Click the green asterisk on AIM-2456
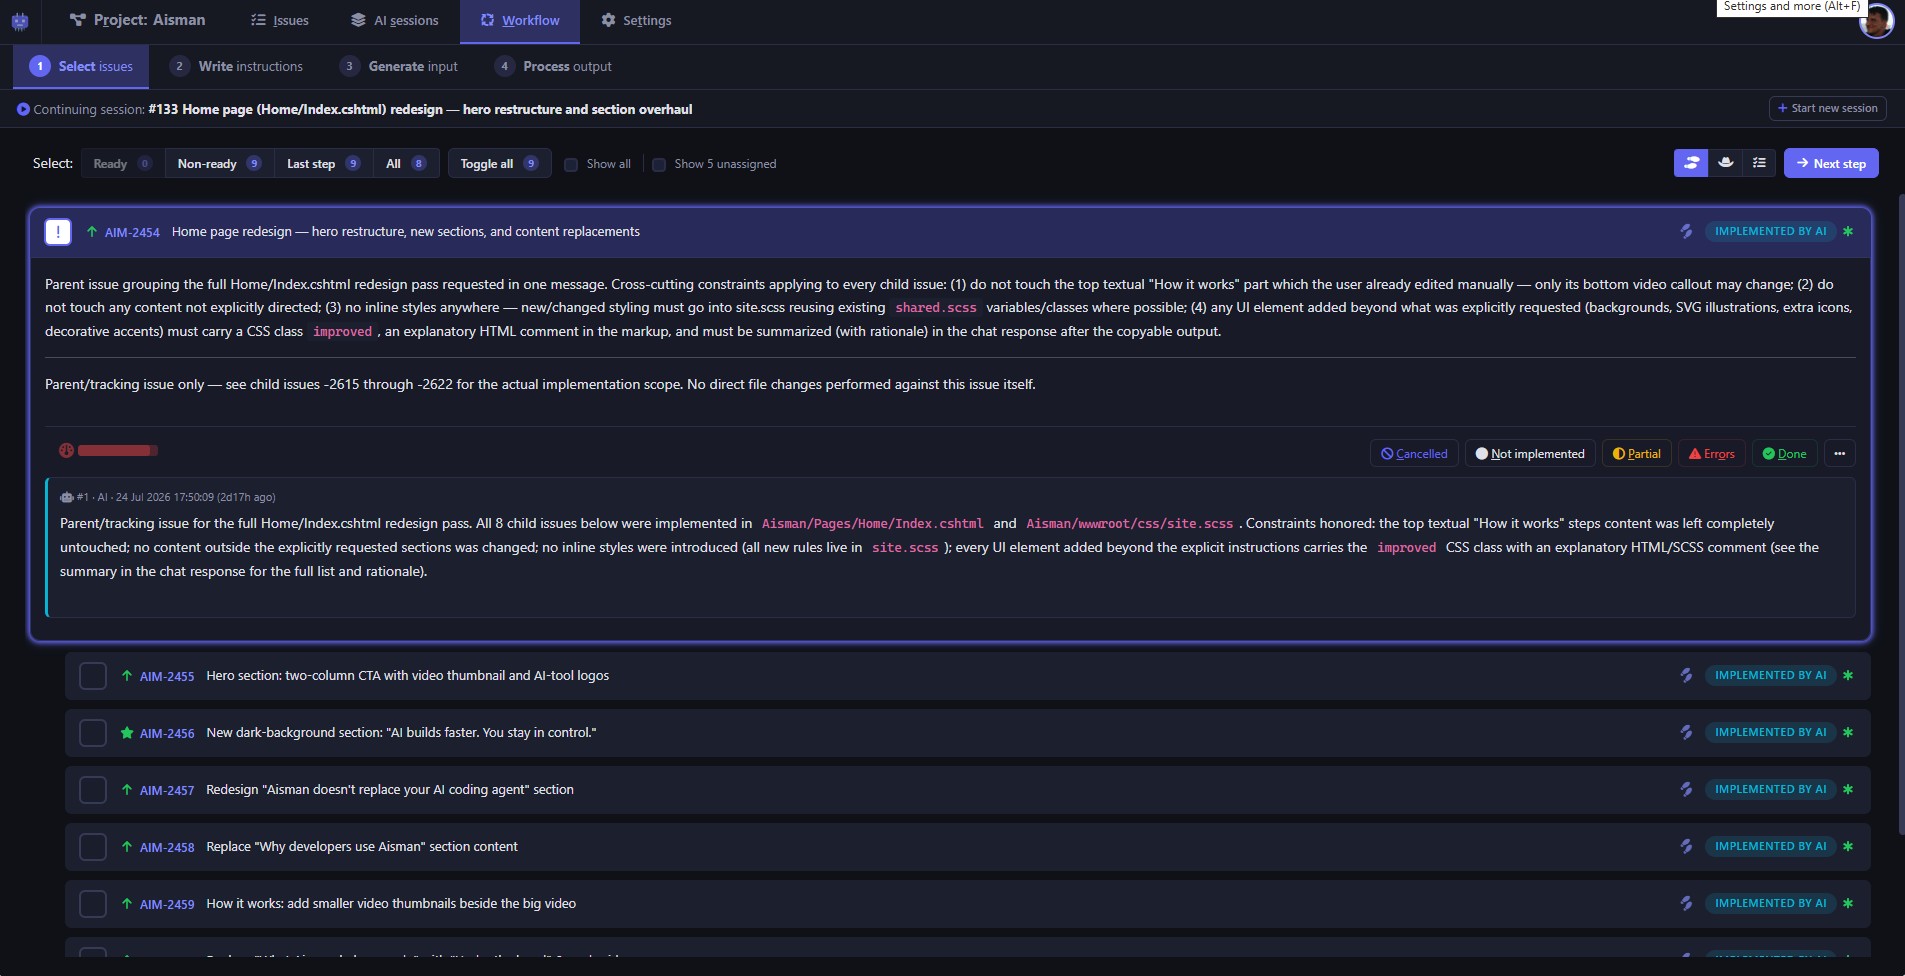The image size is (1905, 976). 1848,732
